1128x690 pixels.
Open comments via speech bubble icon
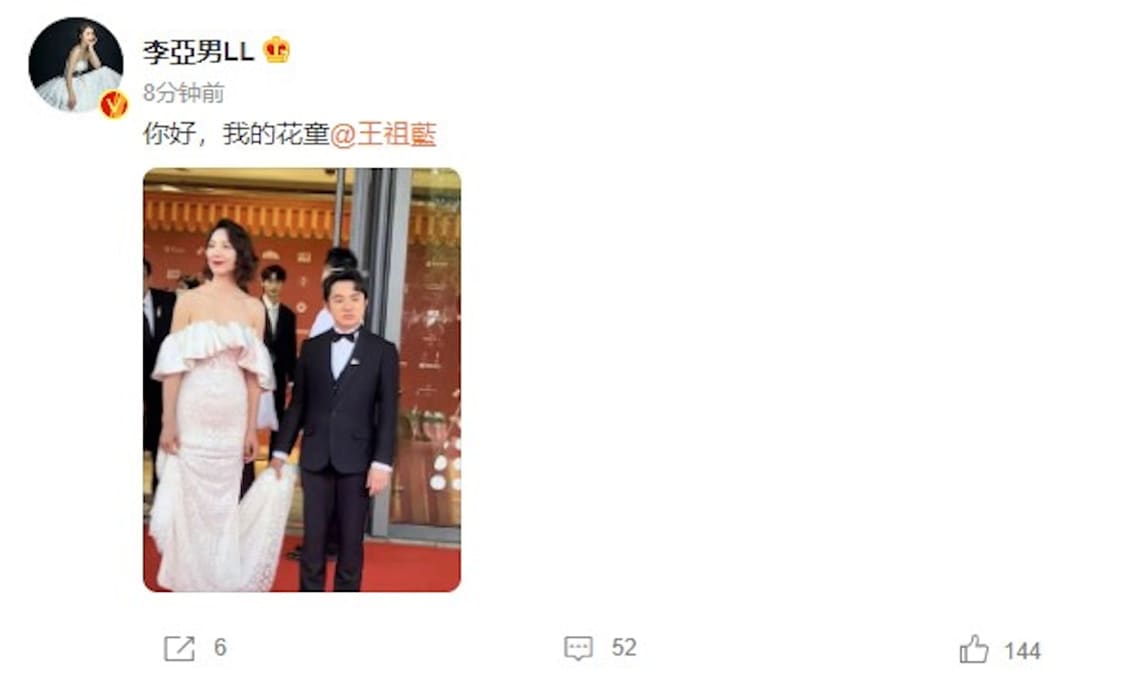tap(578, 648)
